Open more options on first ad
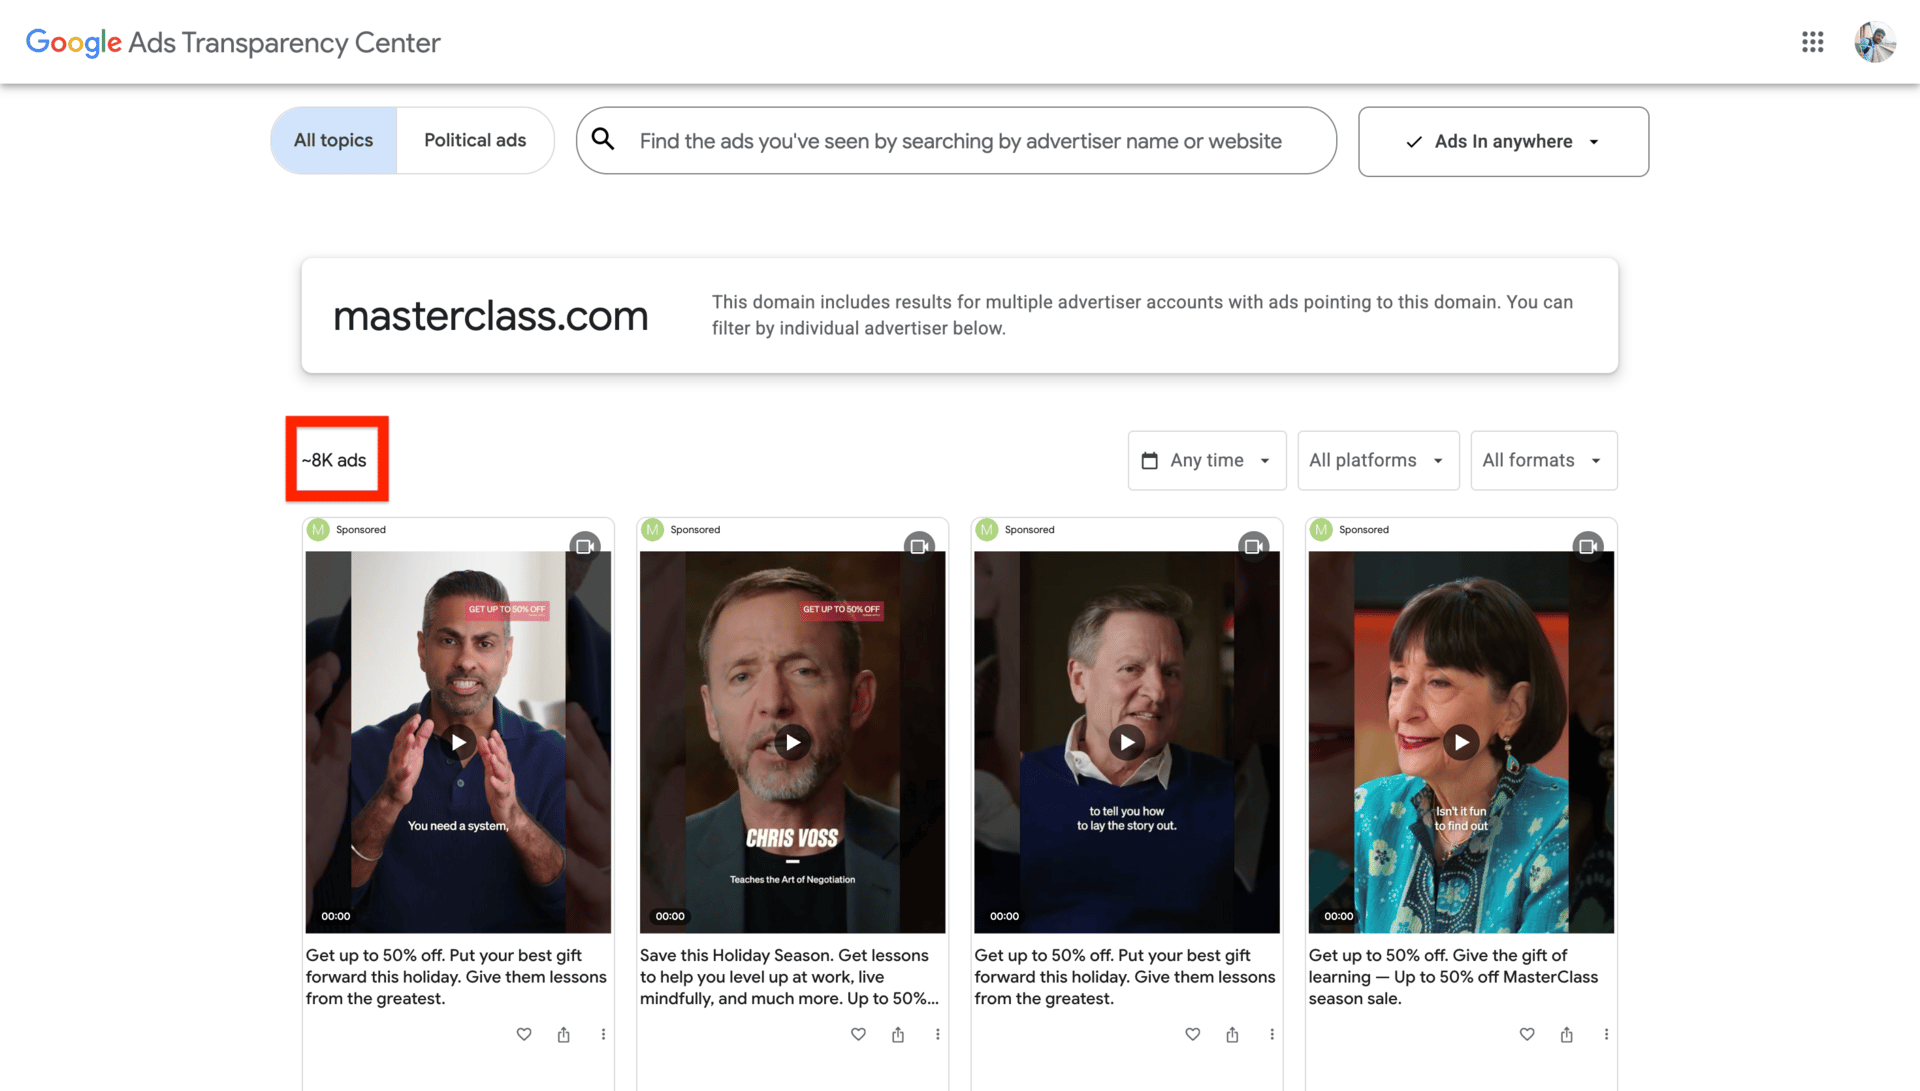Image resolution: width=1920 pixels, height=1091 pixels. pyautogui.click(x=603, y=1034)
